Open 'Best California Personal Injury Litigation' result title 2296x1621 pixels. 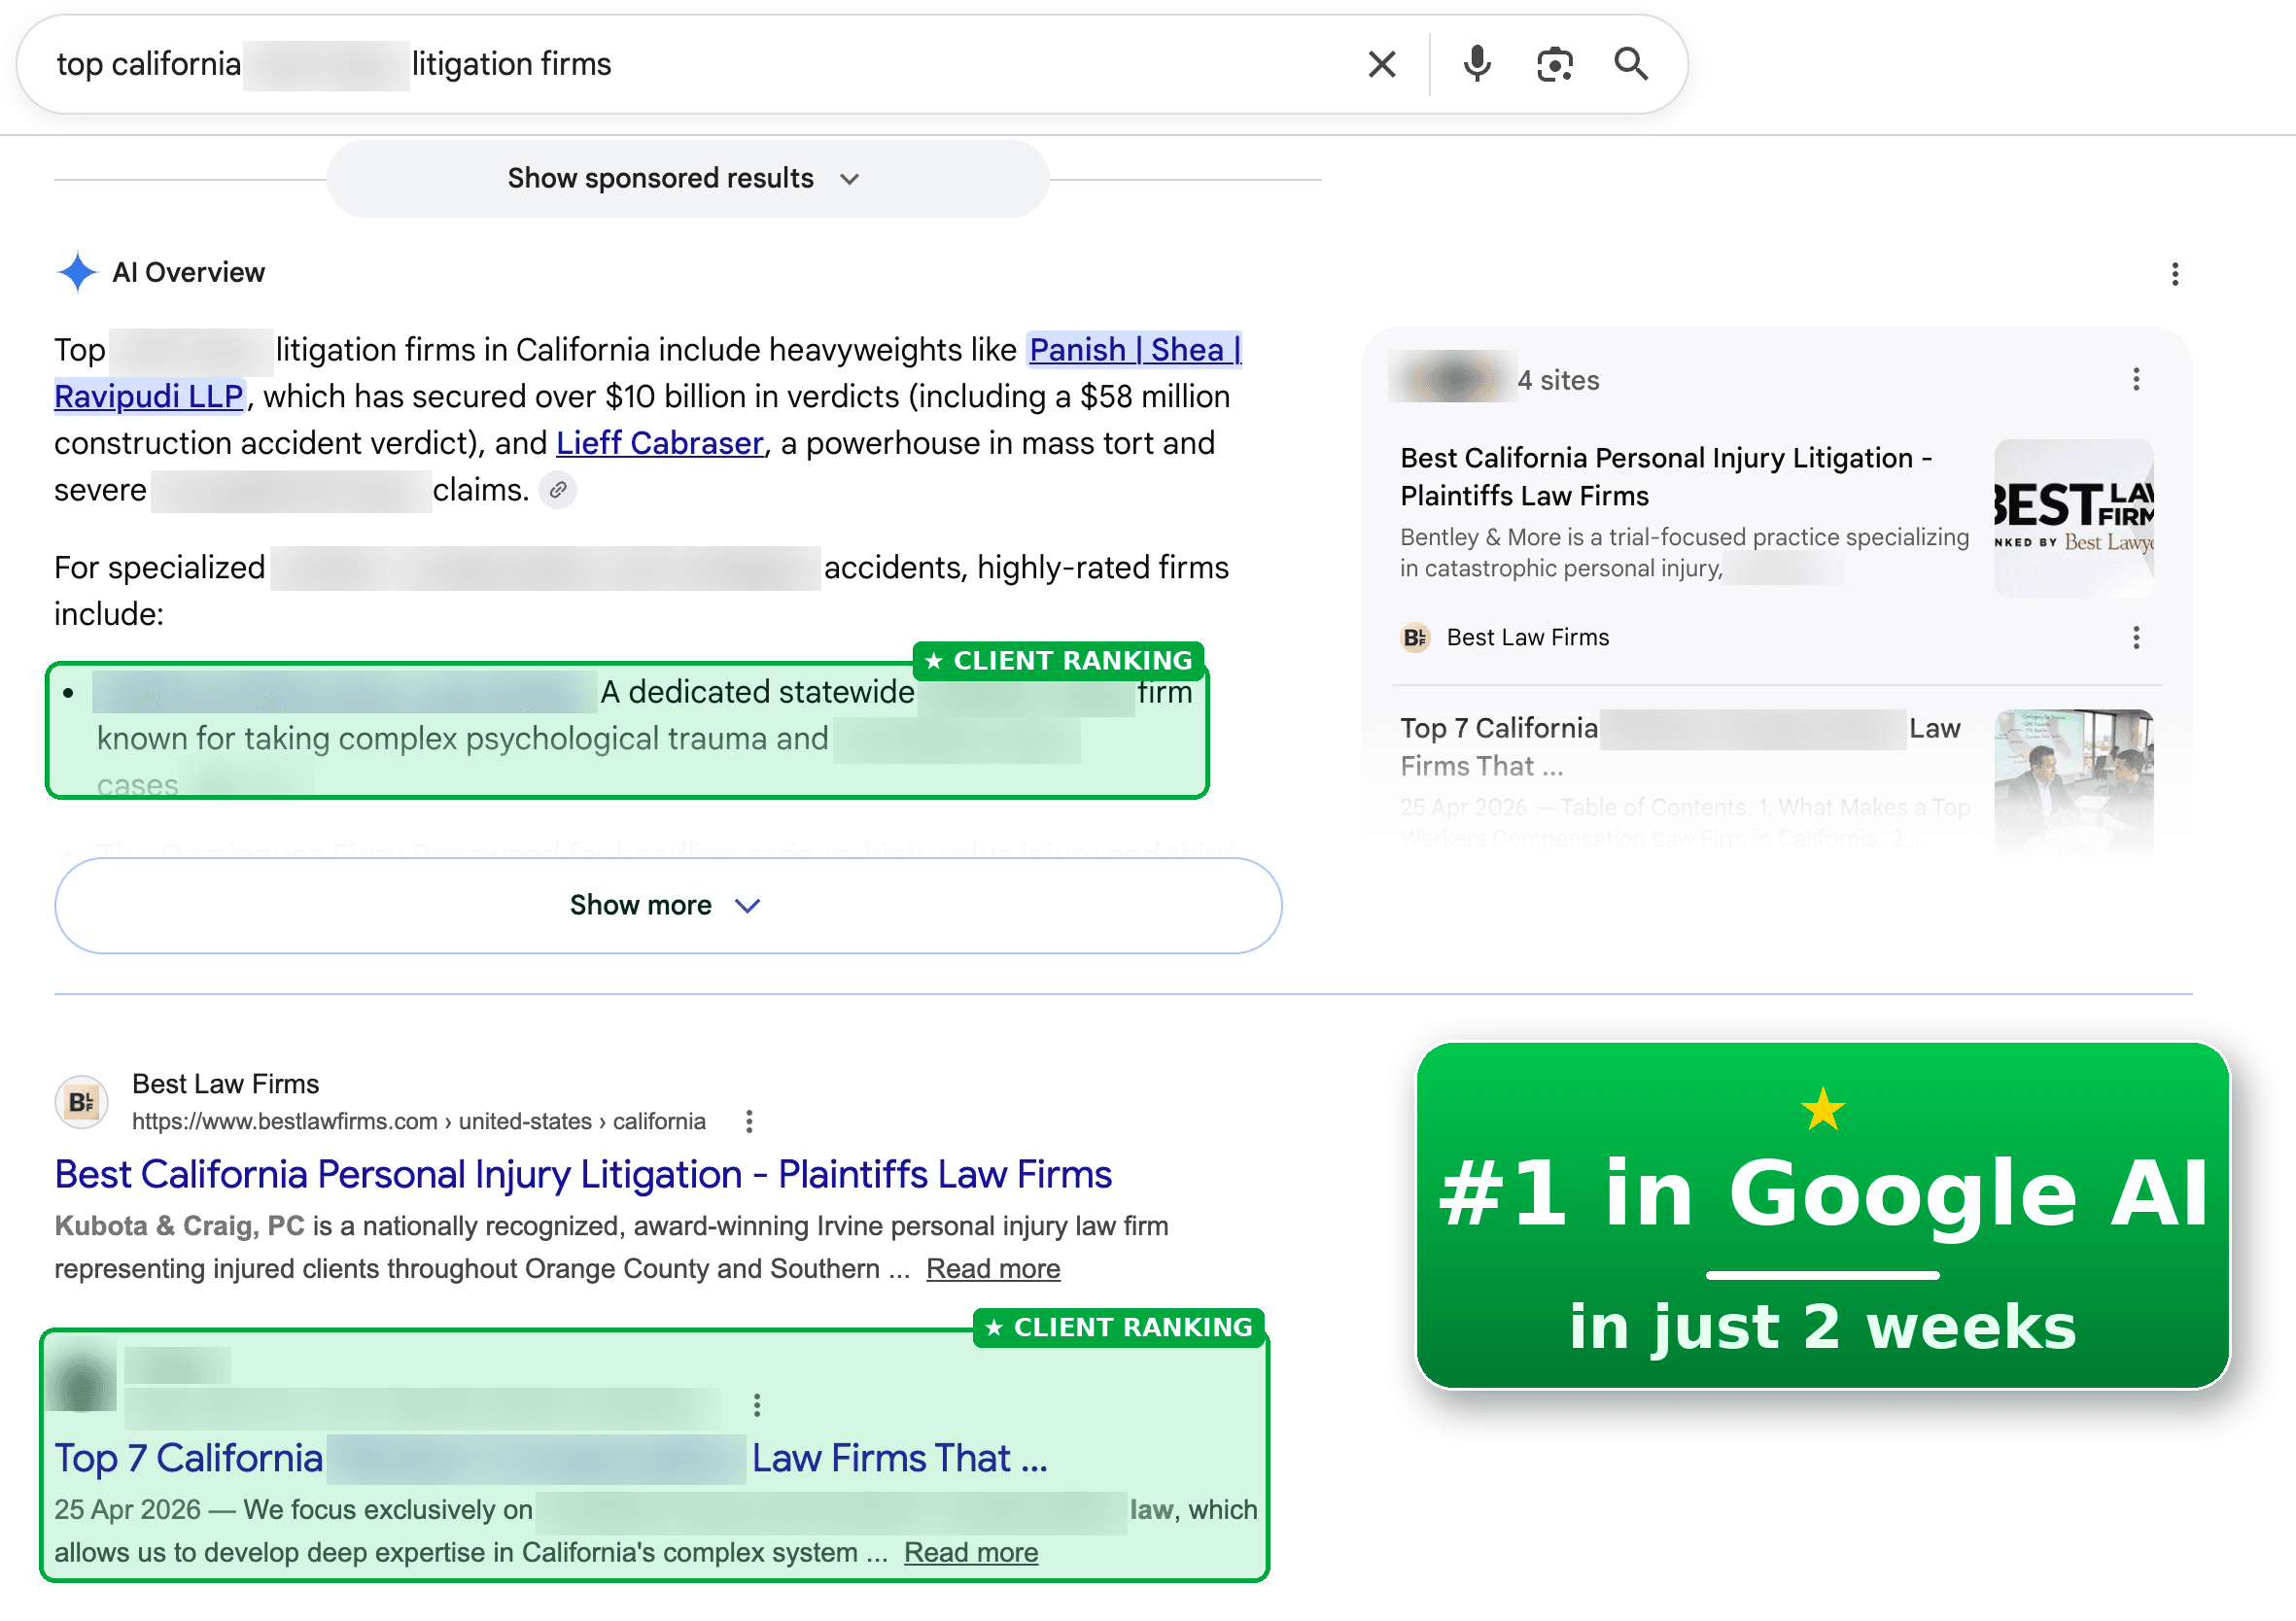point(582,1174)
